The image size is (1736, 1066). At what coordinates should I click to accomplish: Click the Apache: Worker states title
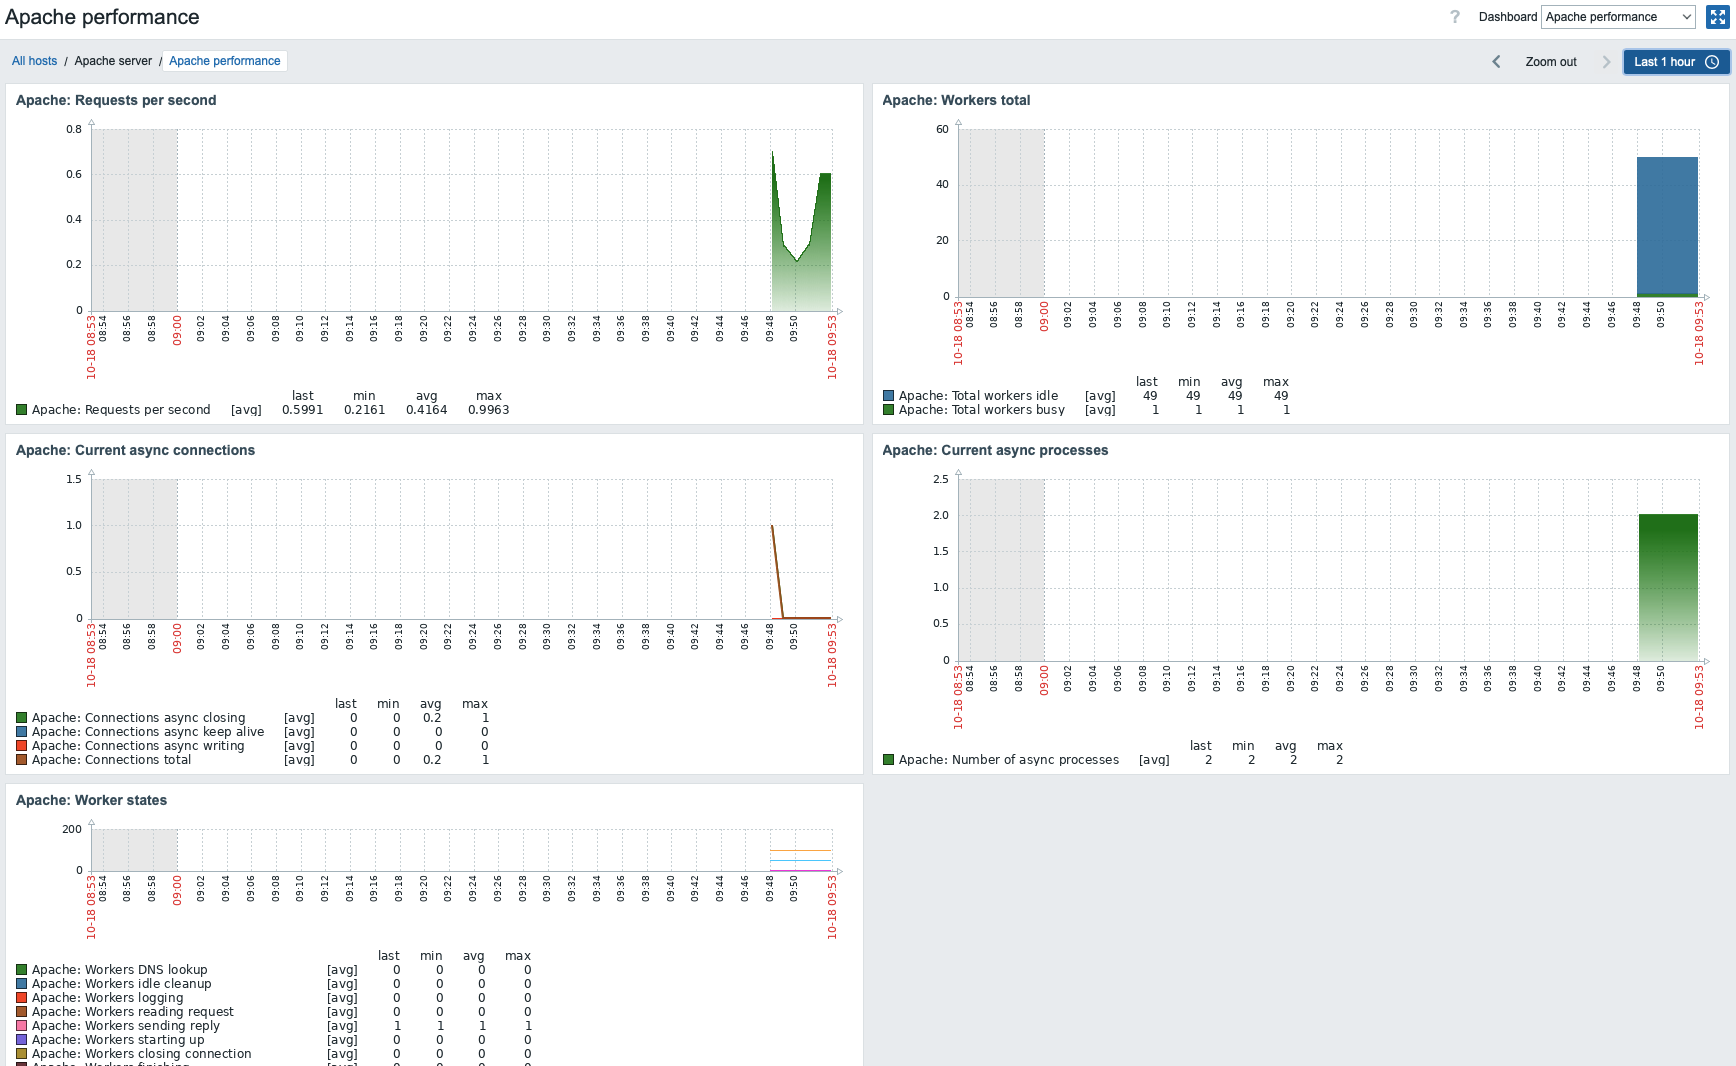pyautogui.click(x=91, y=800)
